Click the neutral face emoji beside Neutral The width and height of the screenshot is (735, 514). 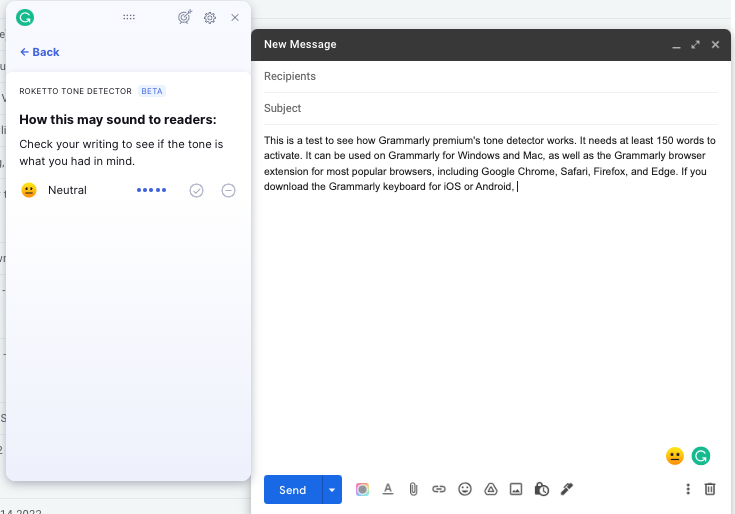tap(29, 190)
